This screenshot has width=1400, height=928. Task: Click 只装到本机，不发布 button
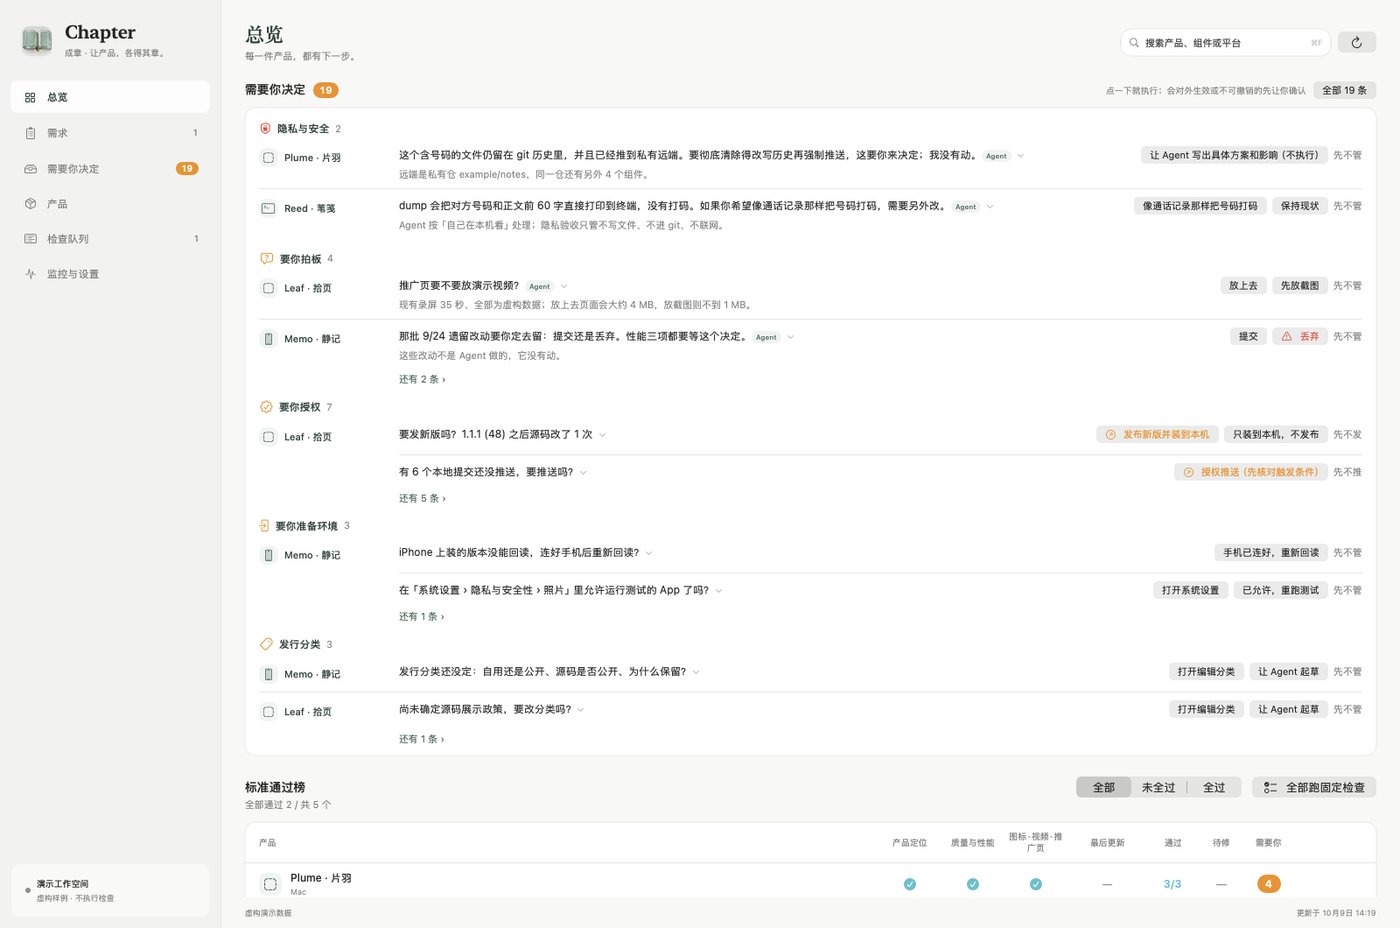click(x=1275, y=435)
